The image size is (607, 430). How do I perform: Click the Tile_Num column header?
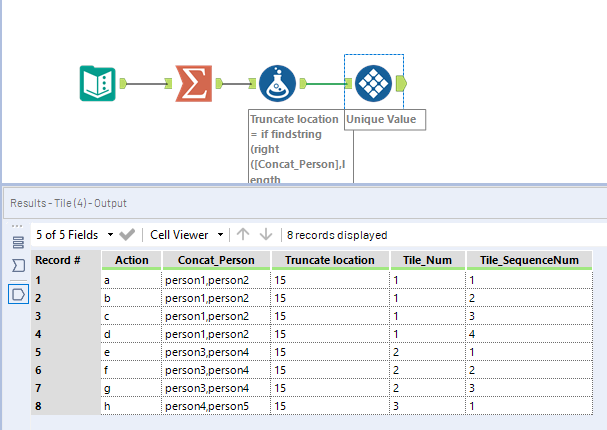tap(427, 260)
